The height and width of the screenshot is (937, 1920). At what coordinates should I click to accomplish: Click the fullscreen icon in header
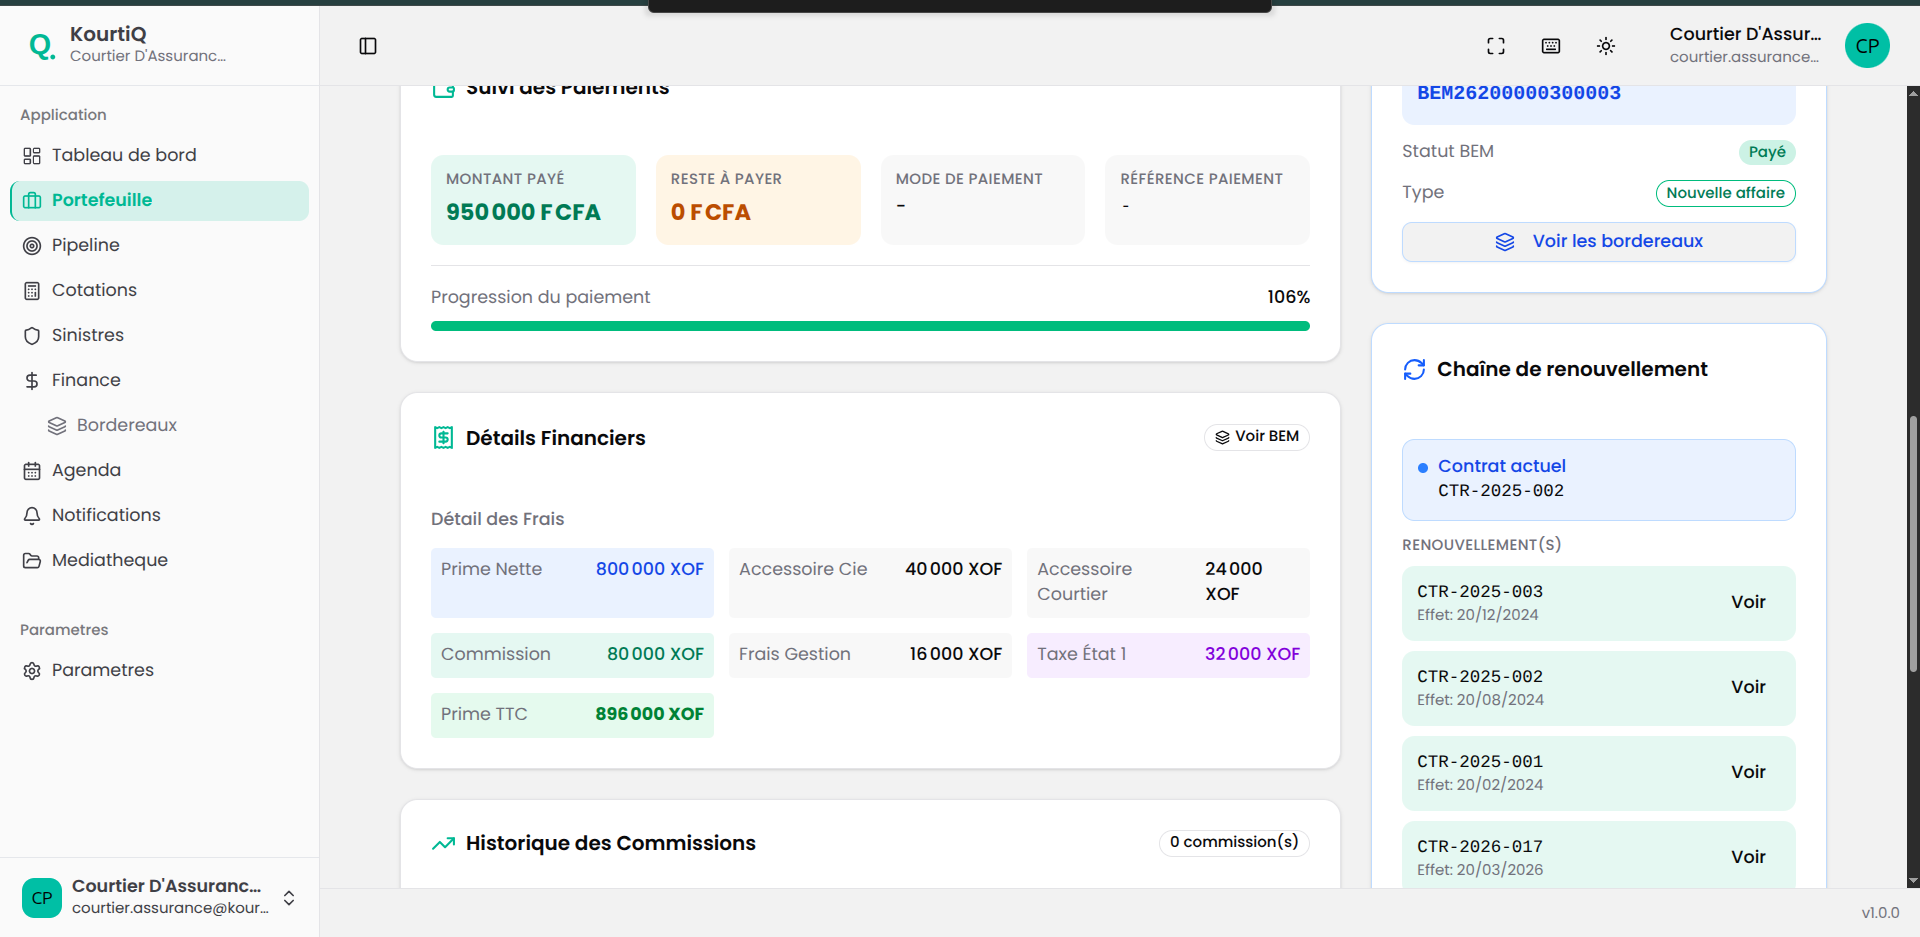(1495, 46)
